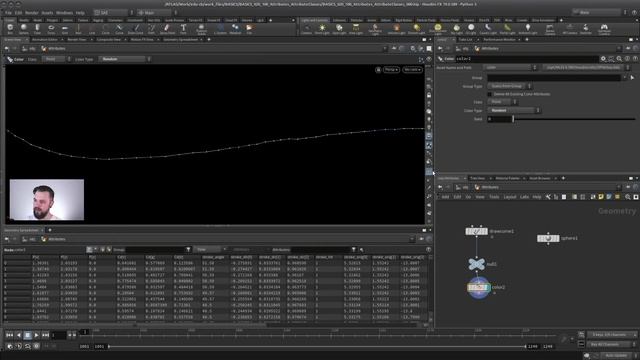Select the Ambient Light shelf tool
Image resolution: width=640 pixels, height=360 pixels.
pyautogui.click(x=528, y=29)
